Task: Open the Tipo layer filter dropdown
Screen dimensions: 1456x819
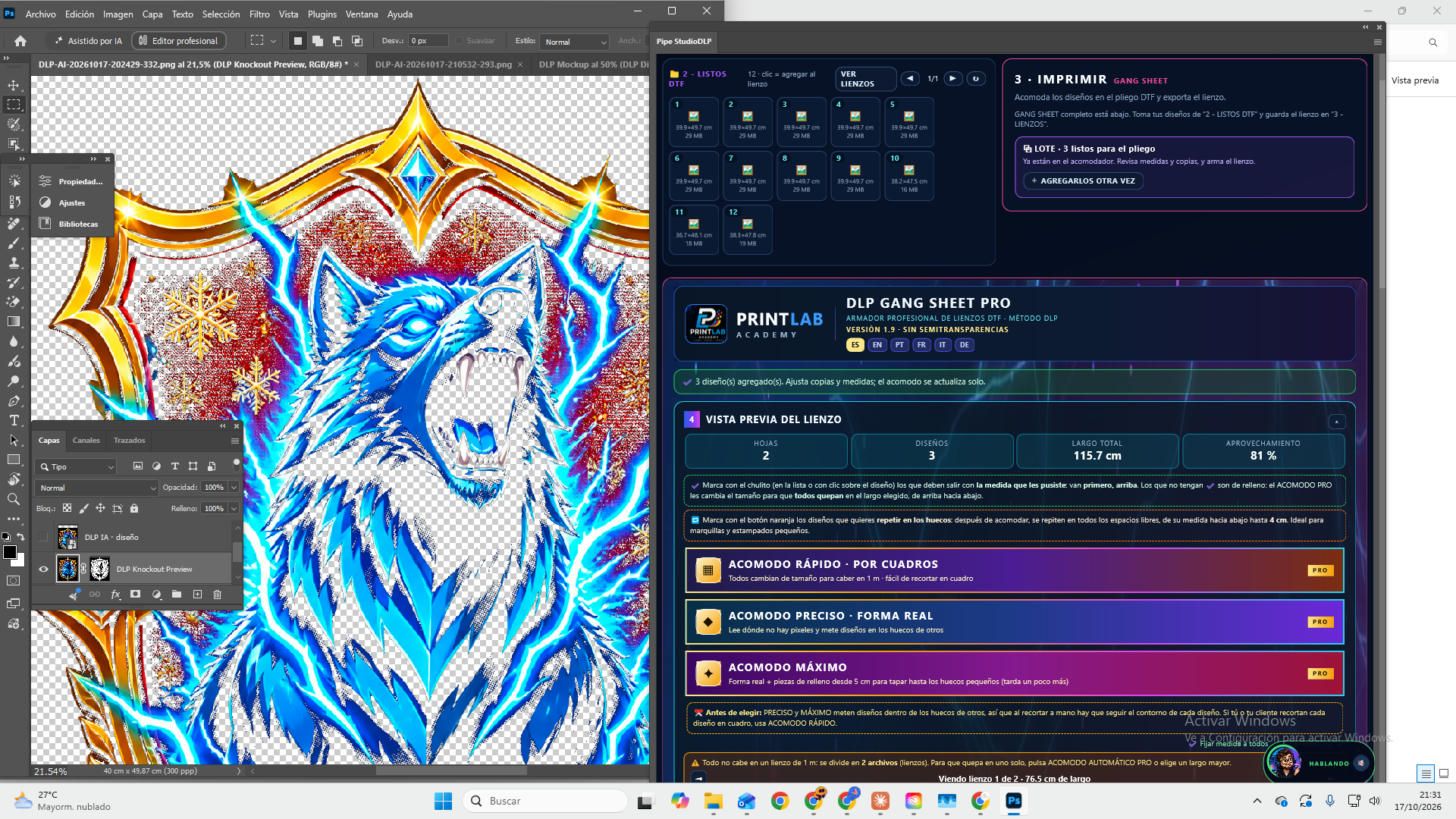Action: [76, 466]
